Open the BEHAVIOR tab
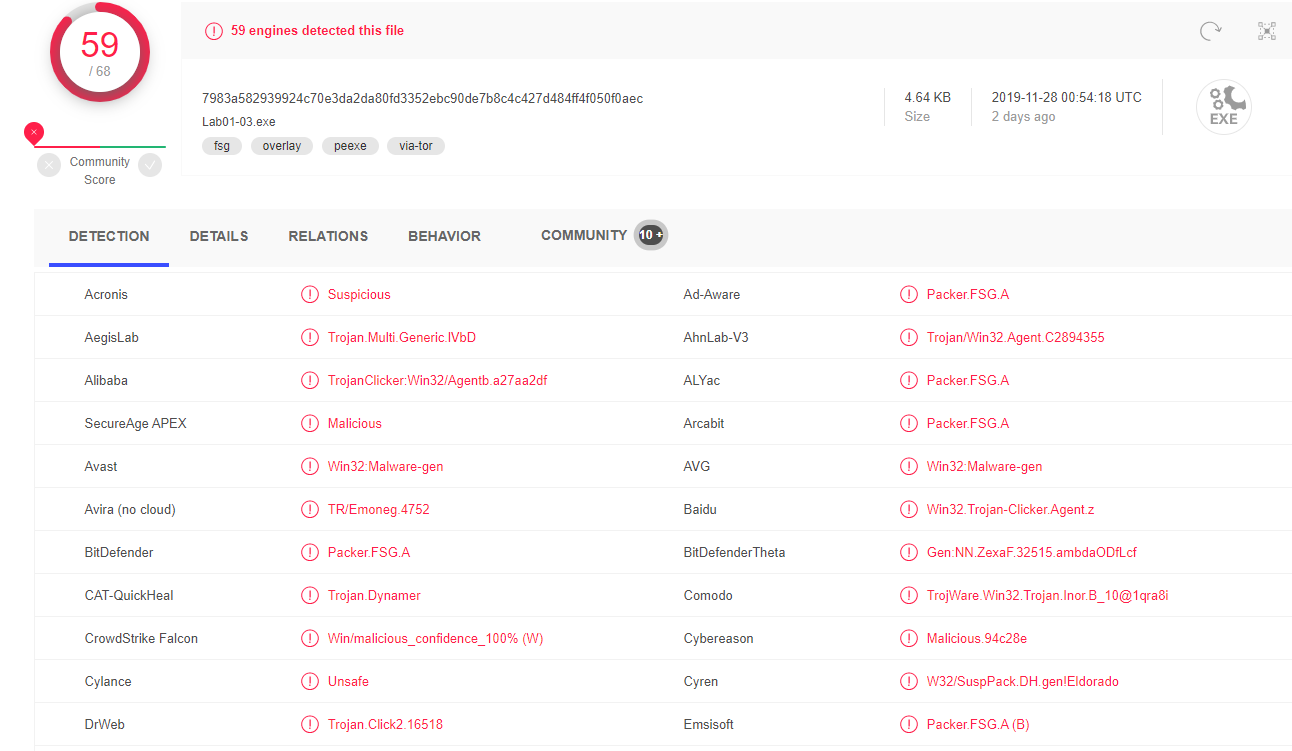Image resolution: width=1292 pixels, height=751 pixels. (x=444, y=236)
